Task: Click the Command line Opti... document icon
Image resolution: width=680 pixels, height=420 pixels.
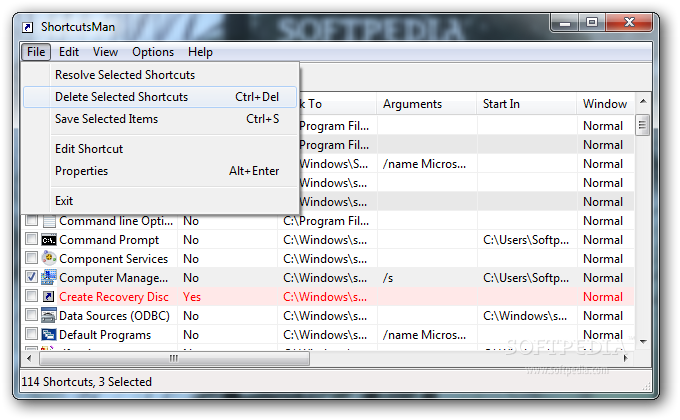Action: [x=49, y=221]
